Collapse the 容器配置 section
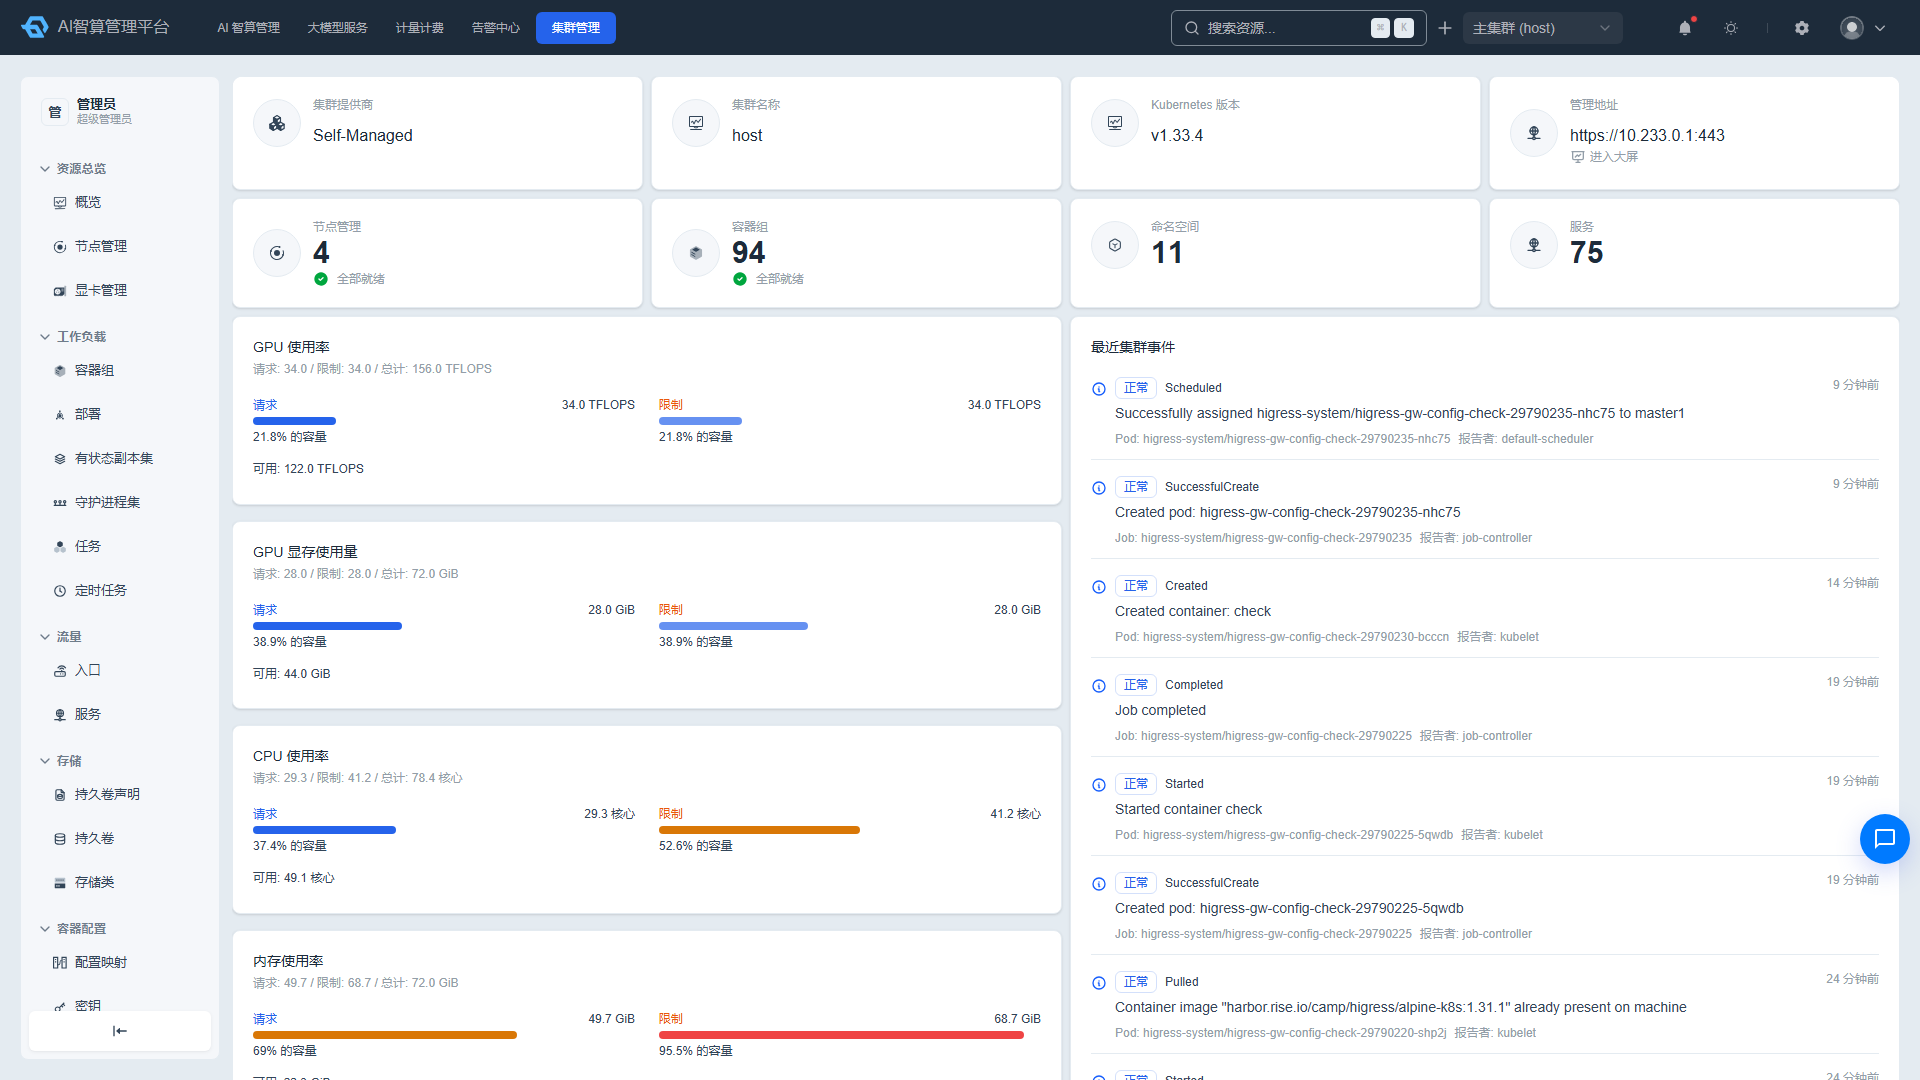The width and height of the screenshot is (1920, 1080). tap(73, 928)
